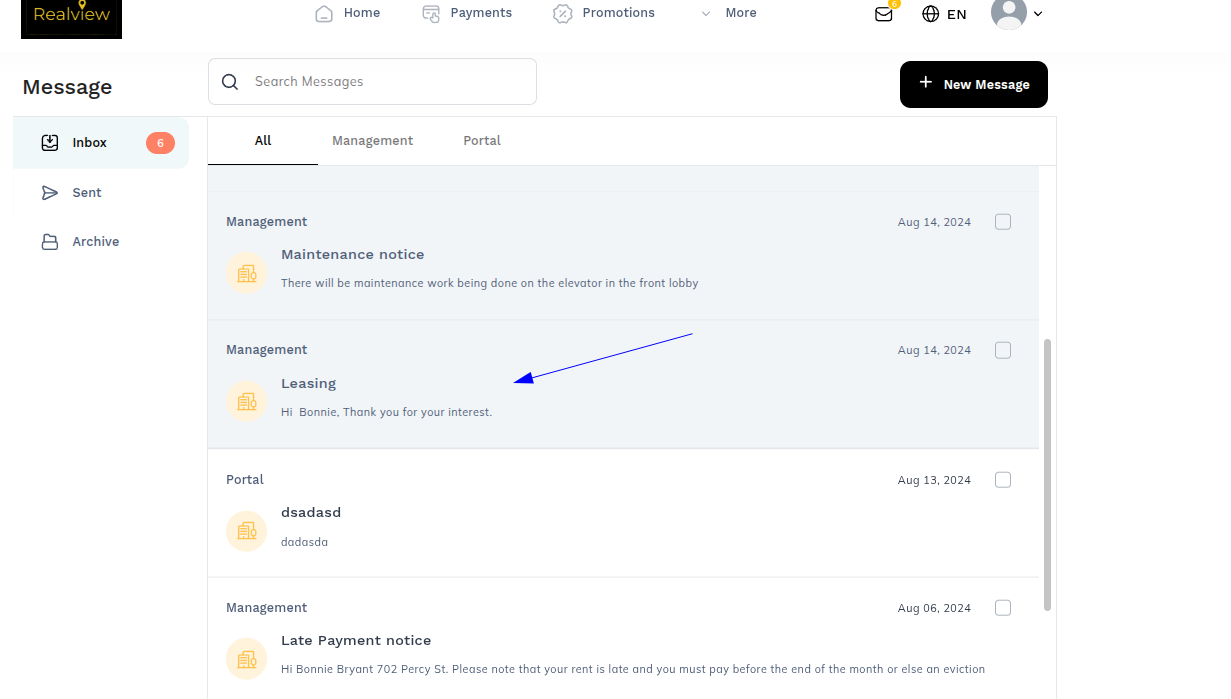Click the Payments card icon
Screen dimensions: 1231x699
pos(431,14)
